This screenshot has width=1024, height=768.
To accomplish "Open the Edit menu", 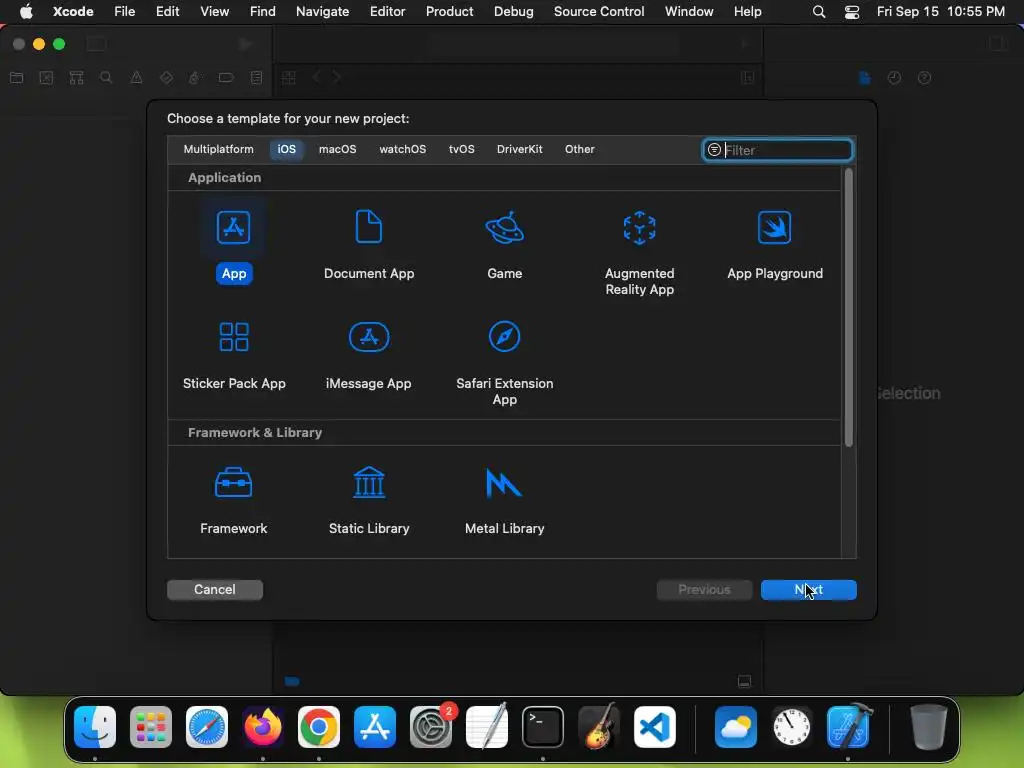I will coord(167,11).
